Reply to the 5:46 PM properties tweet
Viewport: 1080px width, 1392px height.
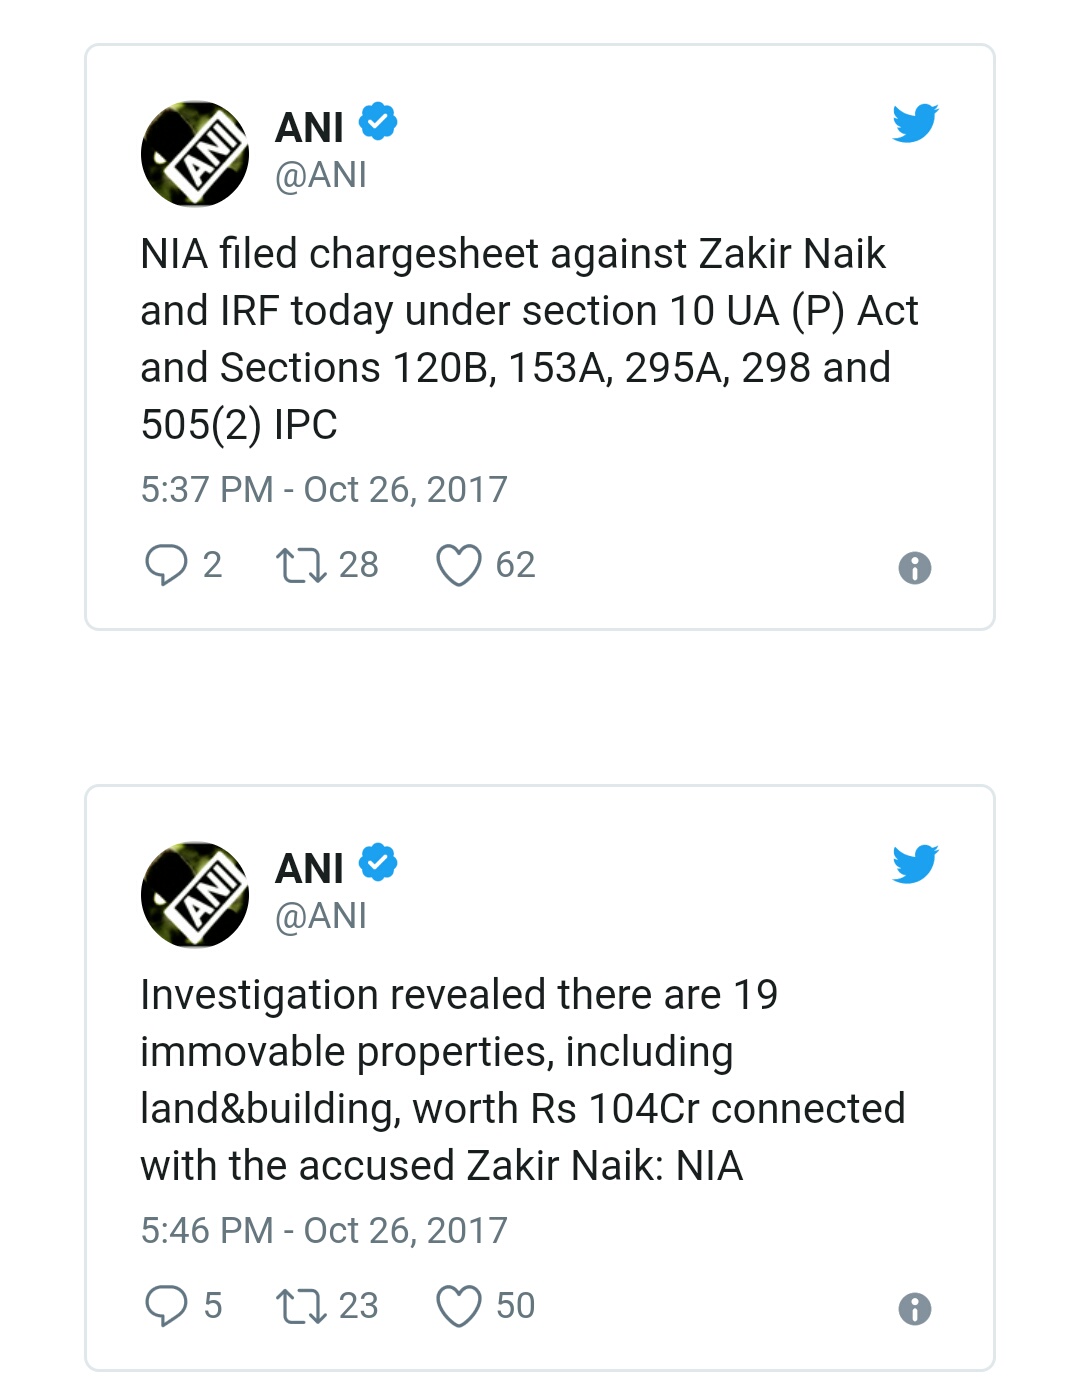point(166,1306)
